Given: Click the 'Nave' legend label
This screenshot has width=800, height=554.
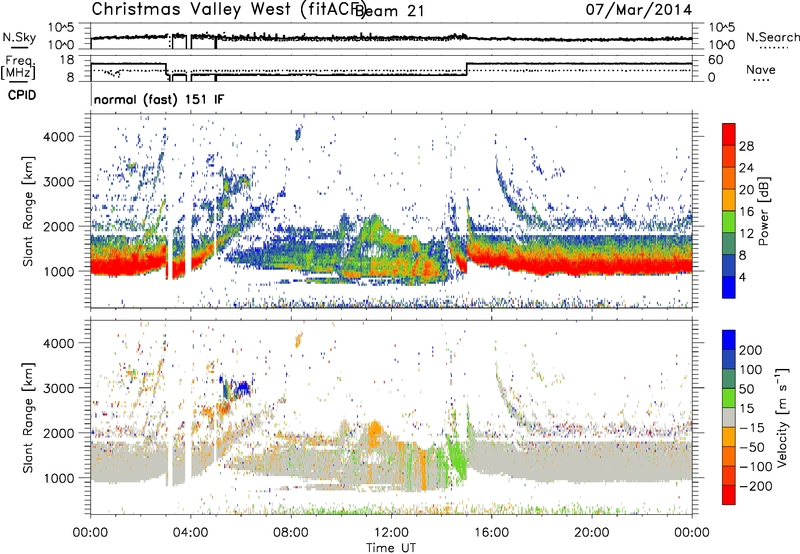Looking at the screenshot, I should pyautogui.click(x=761, y=69).
